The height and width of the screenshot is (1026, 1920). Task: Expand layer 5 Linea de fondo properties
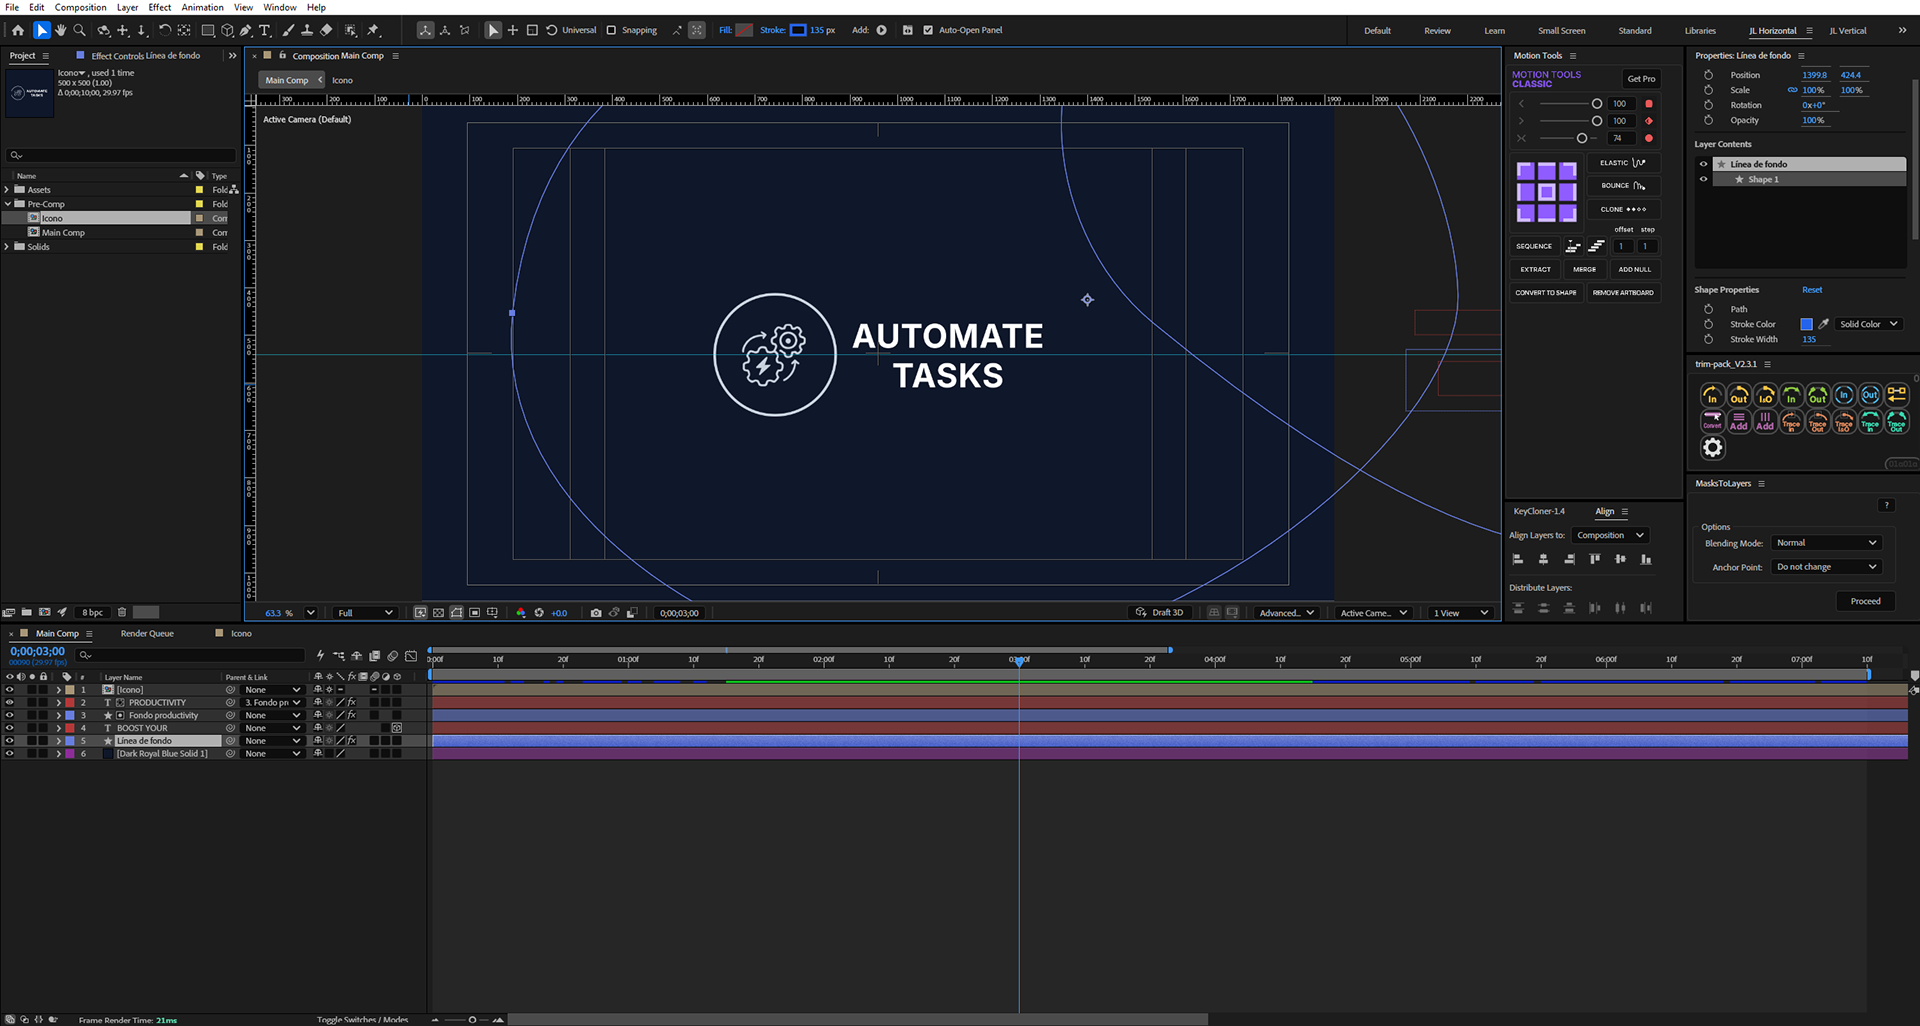pos(58,741)
